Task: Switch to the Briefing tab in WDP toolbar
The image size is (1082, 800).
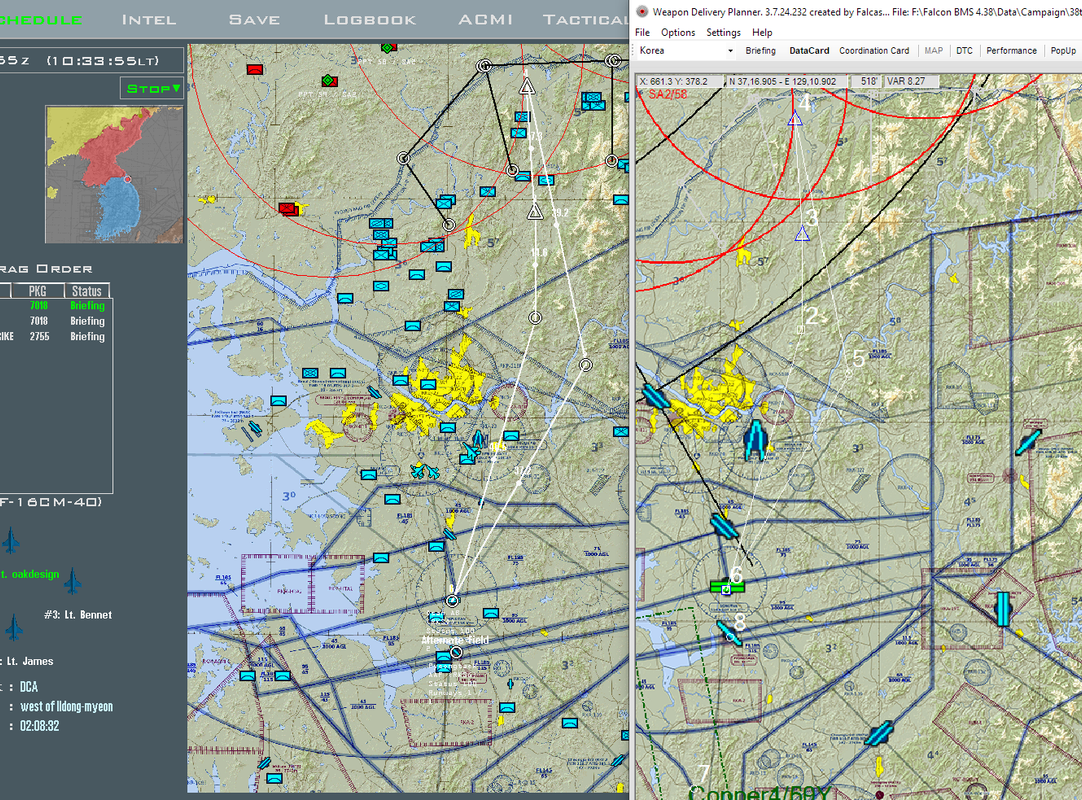Action: click(760, 50)
